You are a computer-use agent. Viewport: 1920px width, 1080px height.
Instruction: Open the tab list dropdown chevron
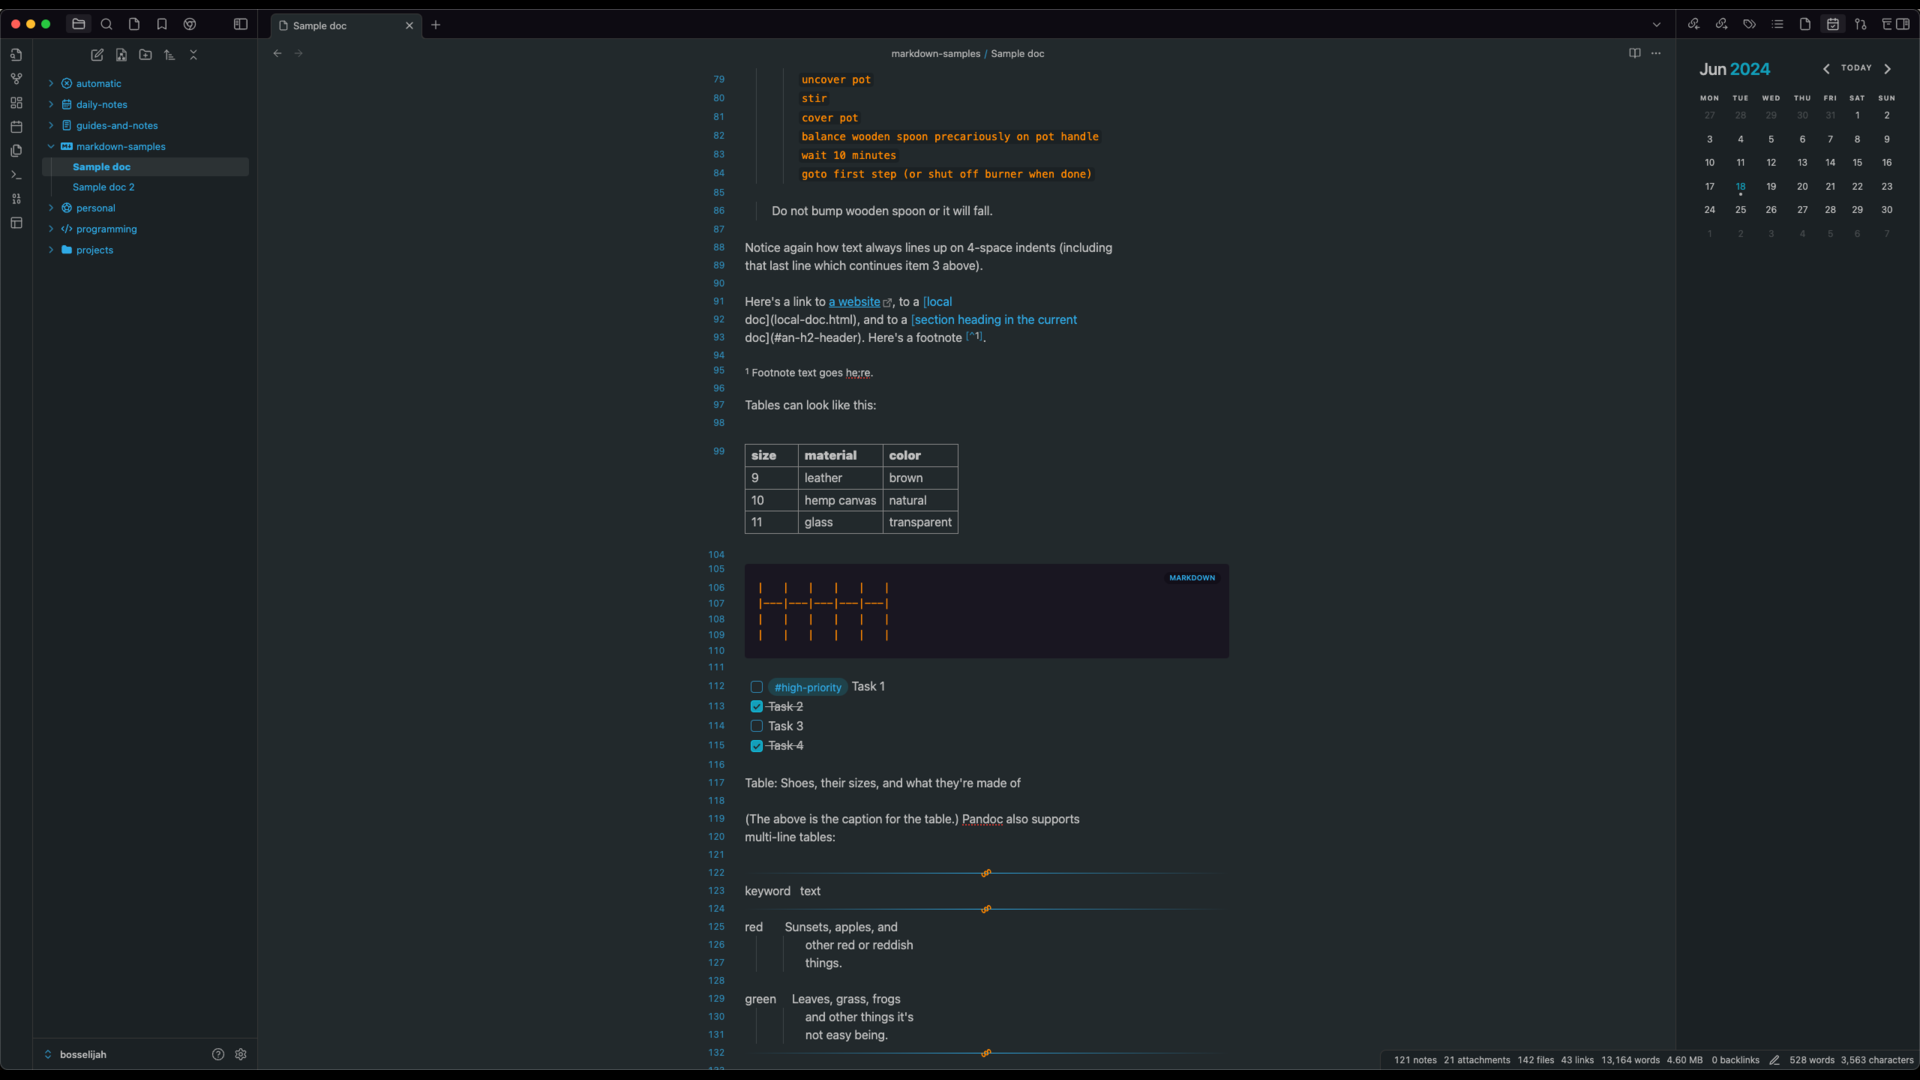click(1657, 25)
